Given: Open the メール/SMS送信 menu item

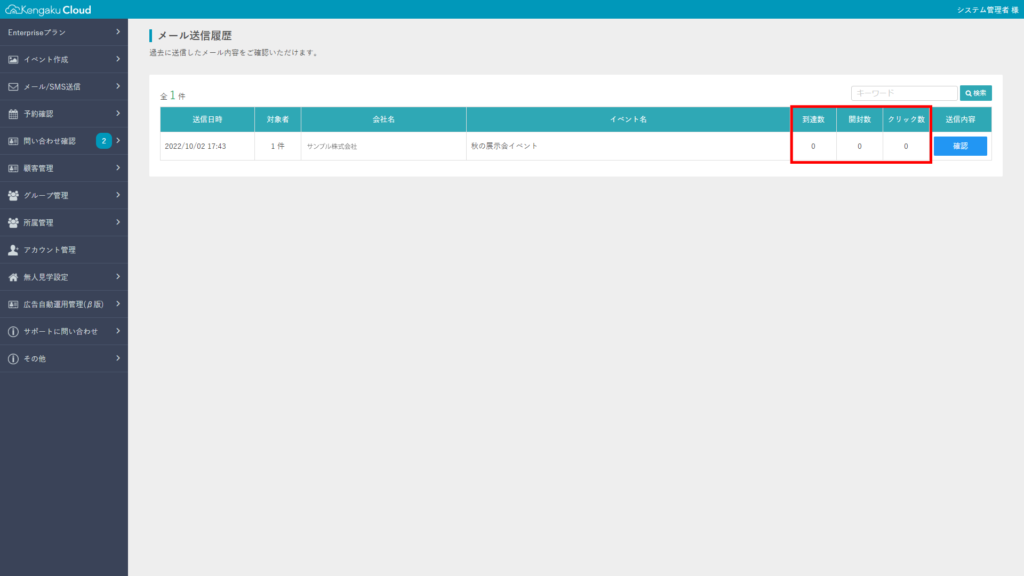Looking at the screenshot, I should (x=64, y=87).
